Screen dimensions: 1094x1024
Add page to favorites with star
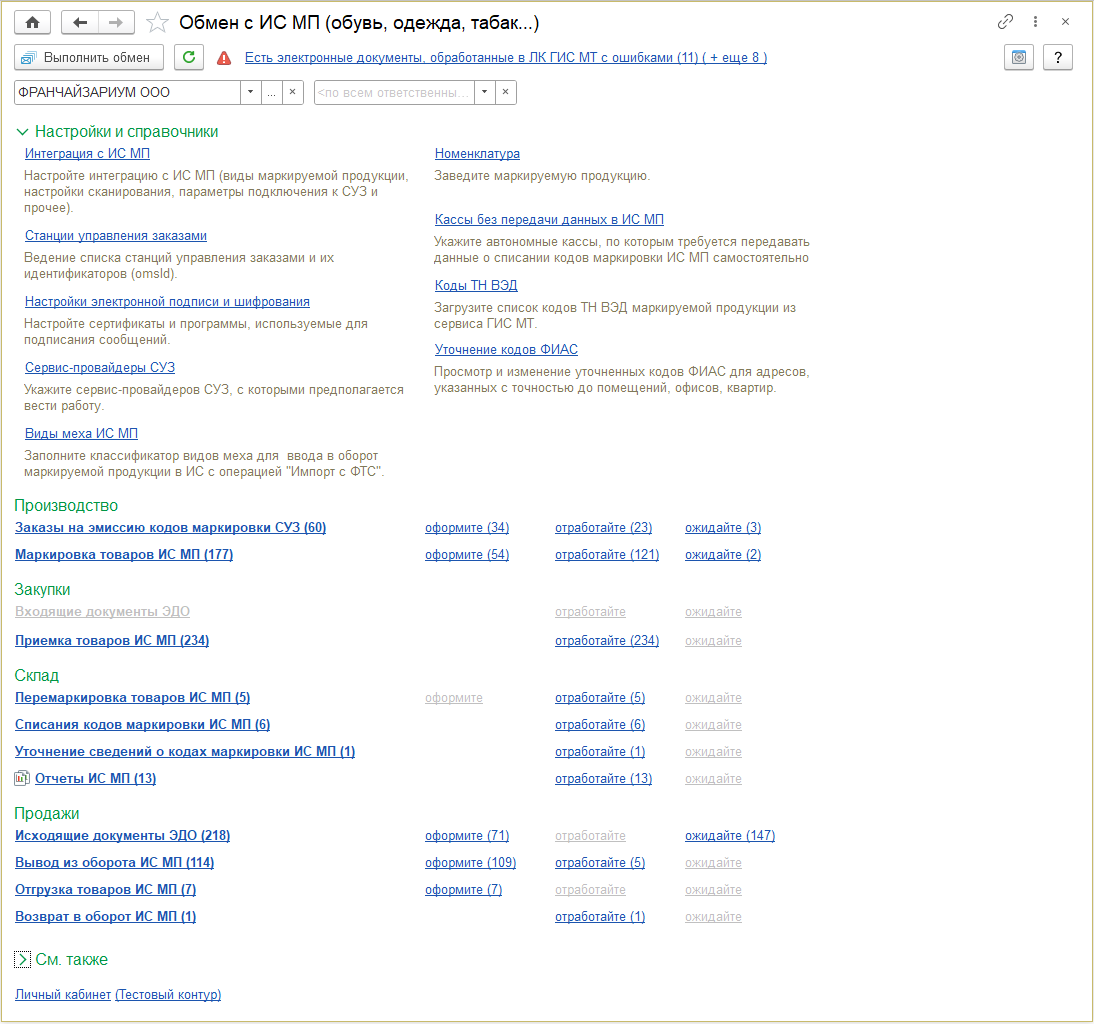pyautogui.click(x=157, y=23)
